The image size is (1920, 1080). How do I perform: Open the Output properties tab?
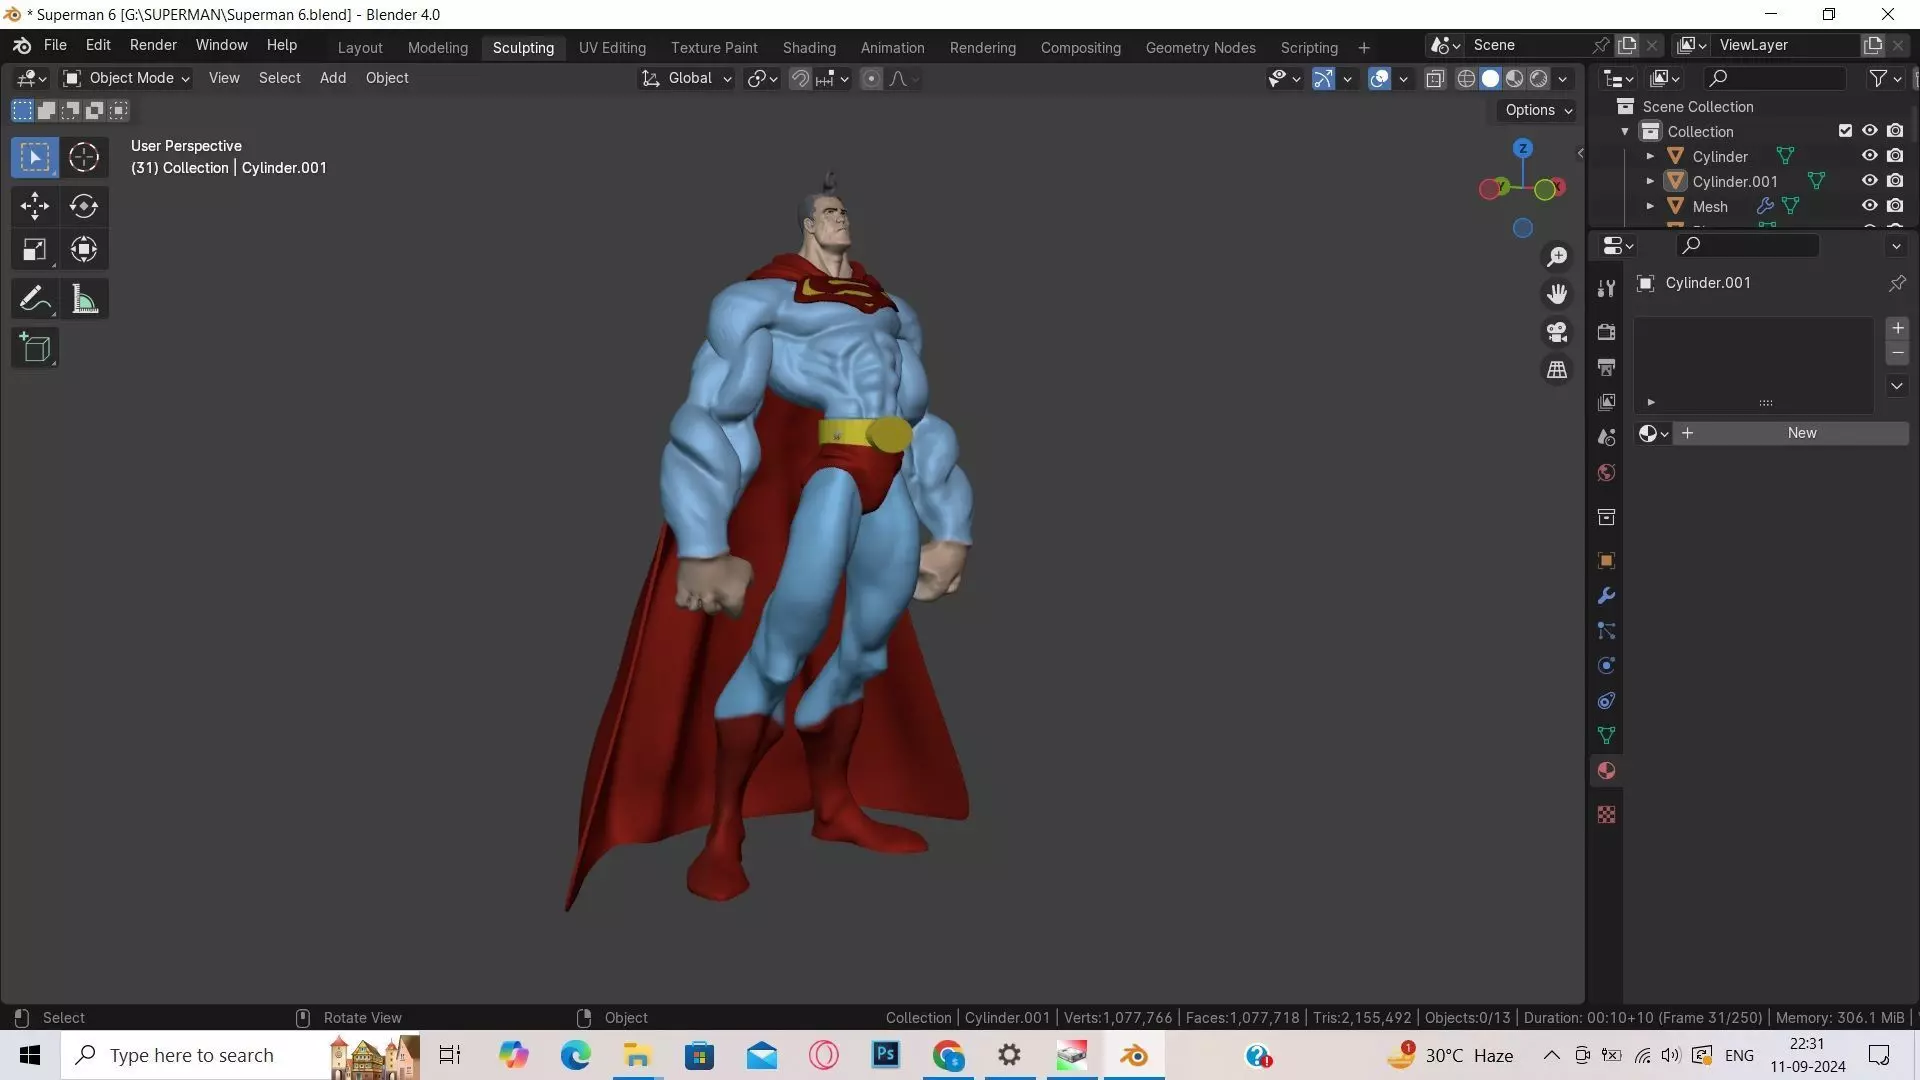pyautogui.click(x=1606, y=367)
